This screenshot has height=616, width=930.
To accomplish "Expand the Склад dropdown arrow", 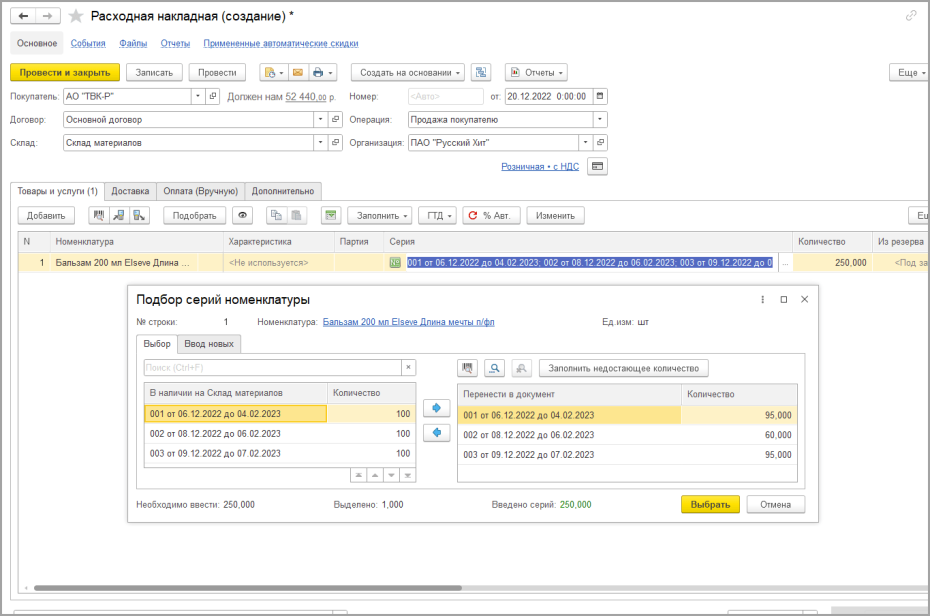I will pyautogui.click(x=320, y=142).
